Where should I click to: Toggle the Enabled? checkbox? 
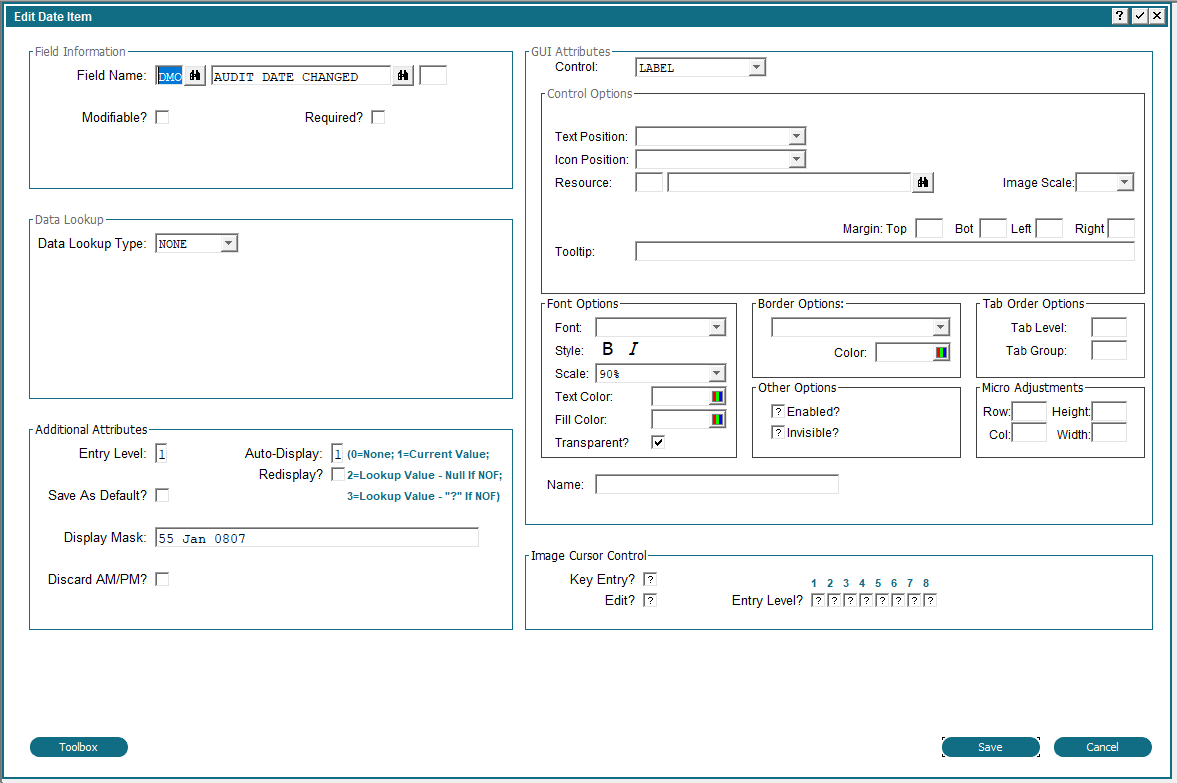tap(778, 411)
